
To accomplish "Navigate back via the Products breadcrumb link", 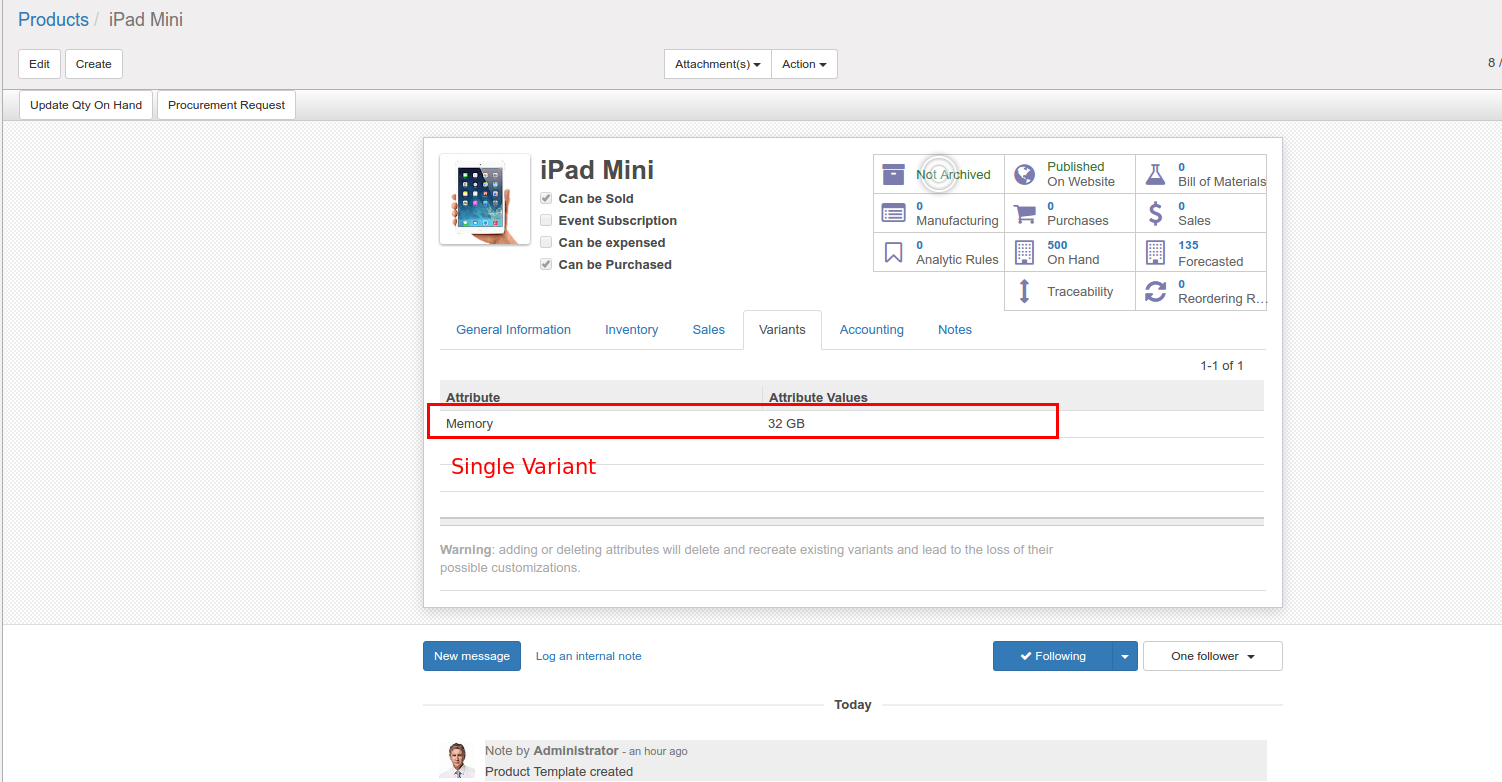I will click(x=52, y=19).
